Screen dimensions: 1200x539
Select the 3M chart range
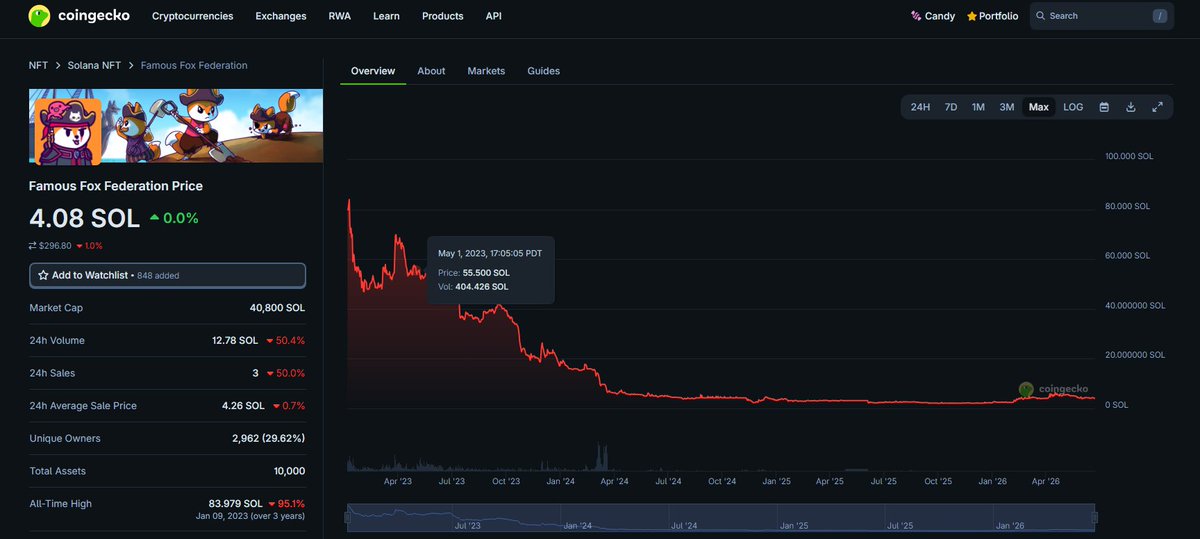coord(1007,107)
